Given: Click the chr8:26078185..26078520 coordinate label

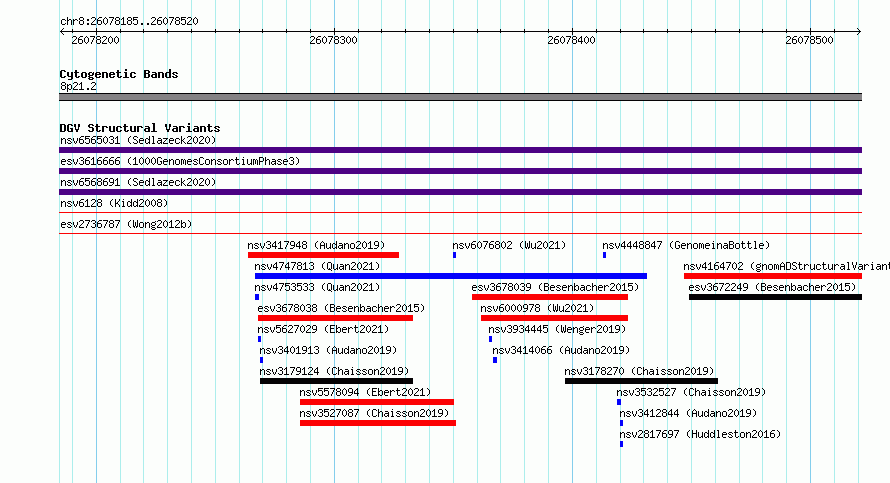Looking at the screenshot, I should click(x=129, y=21).
